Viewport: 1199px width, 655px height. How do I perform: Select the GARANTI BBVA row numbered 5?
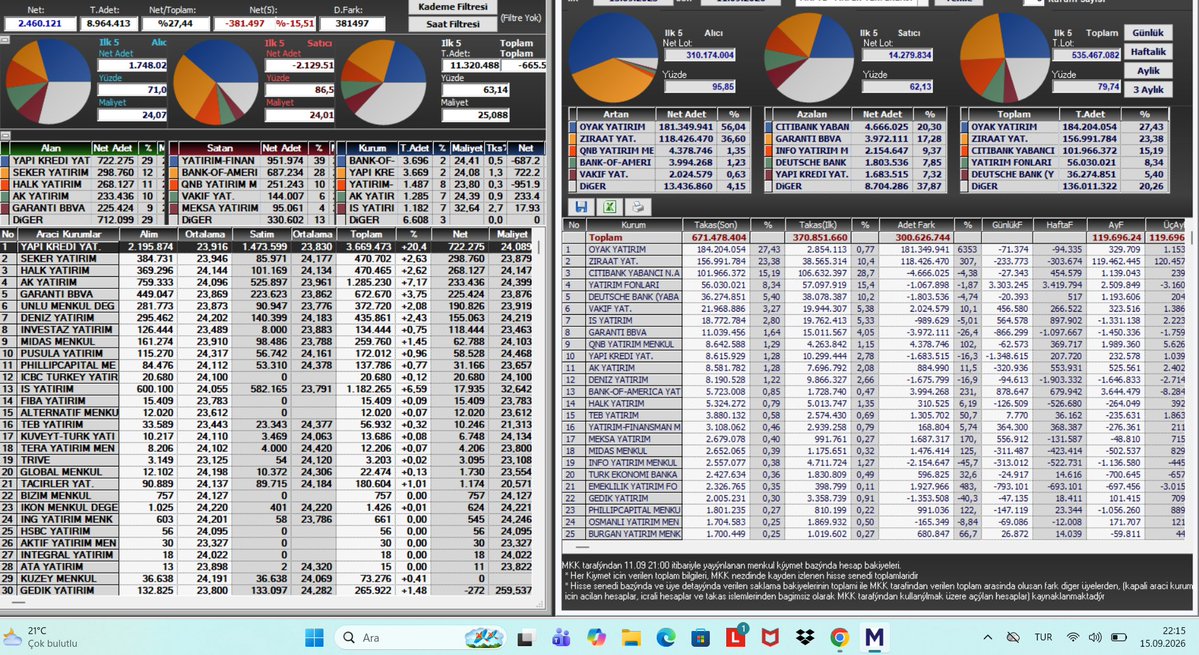point(267,294)
